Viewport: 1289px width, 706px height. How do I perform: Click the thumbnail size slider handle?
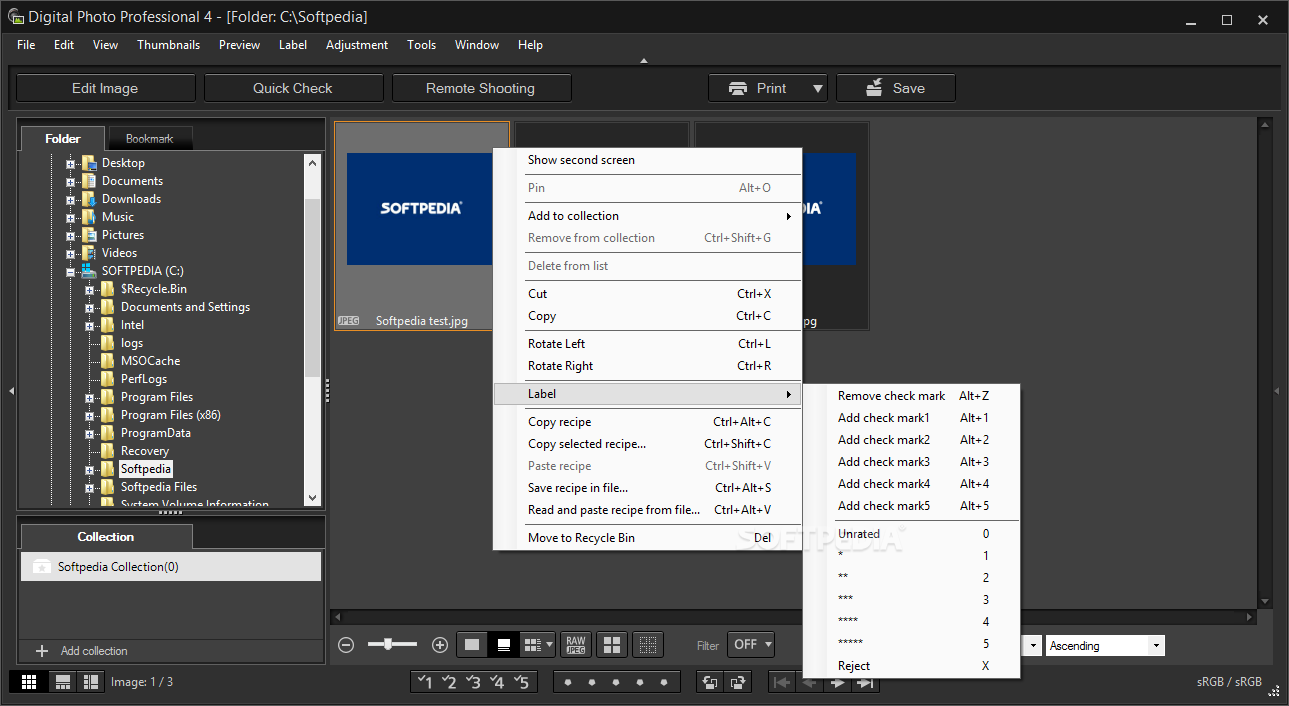387,645
